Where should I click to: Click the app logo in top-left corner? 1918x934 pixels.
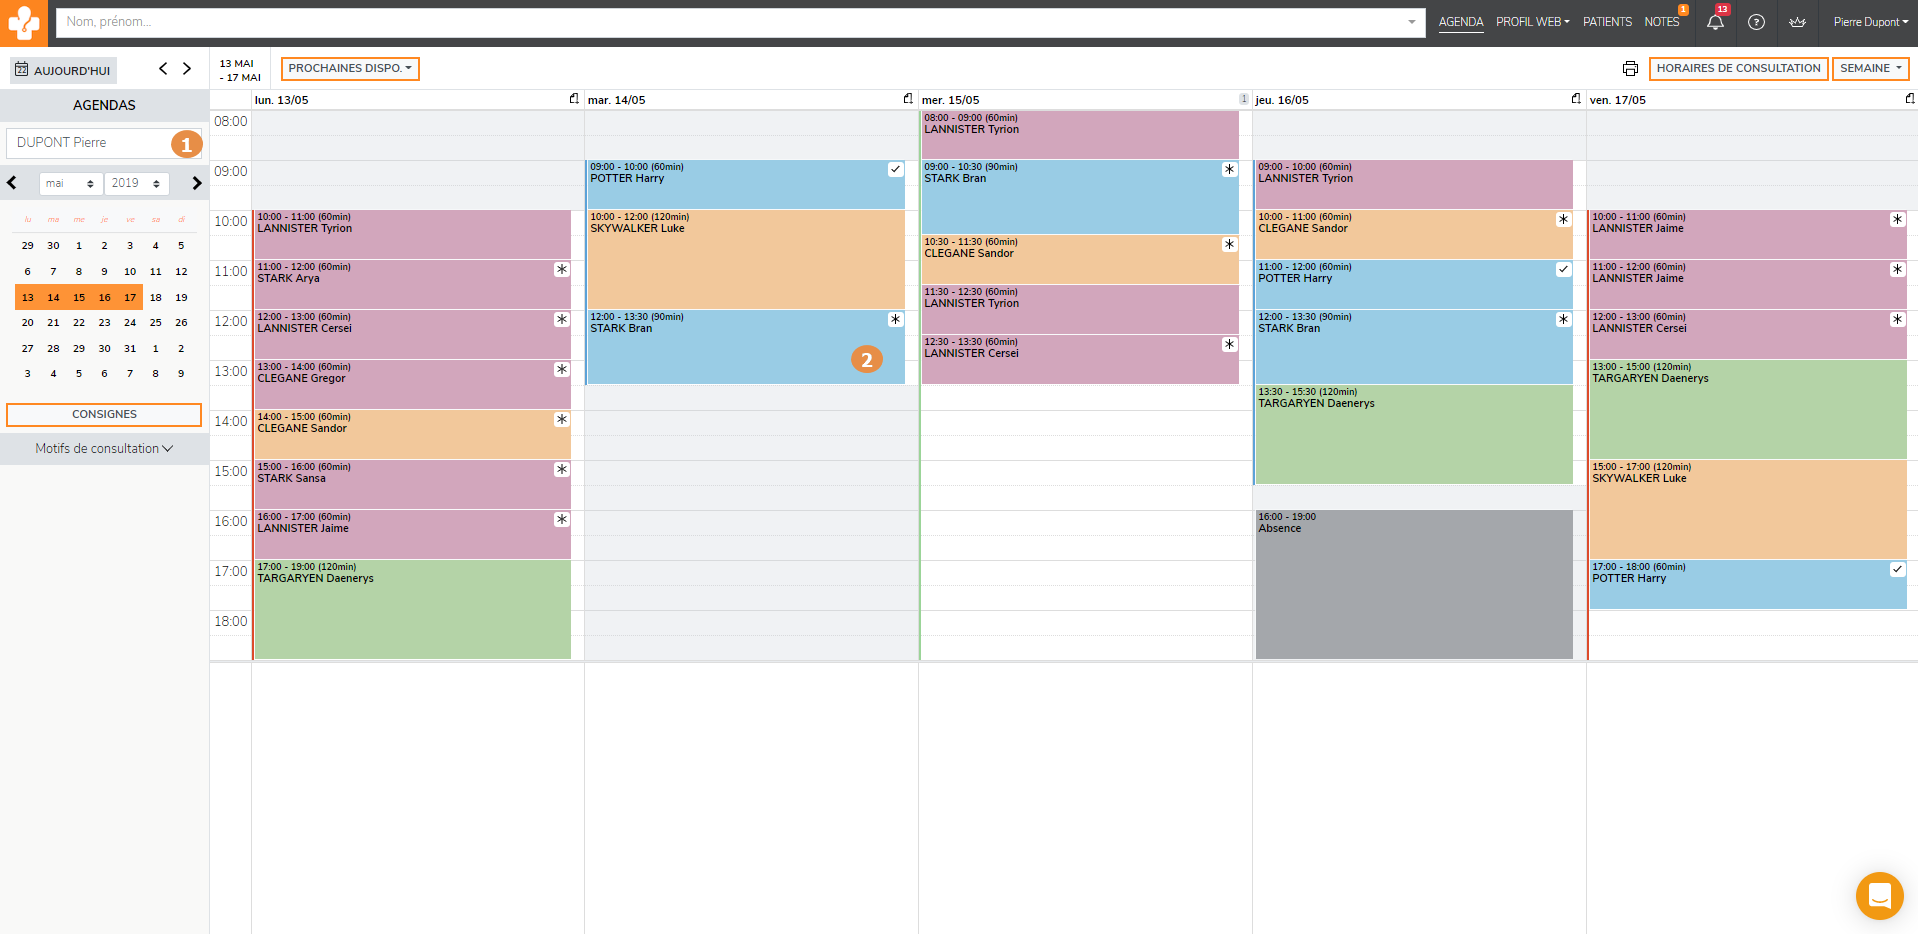click(24, 23)
